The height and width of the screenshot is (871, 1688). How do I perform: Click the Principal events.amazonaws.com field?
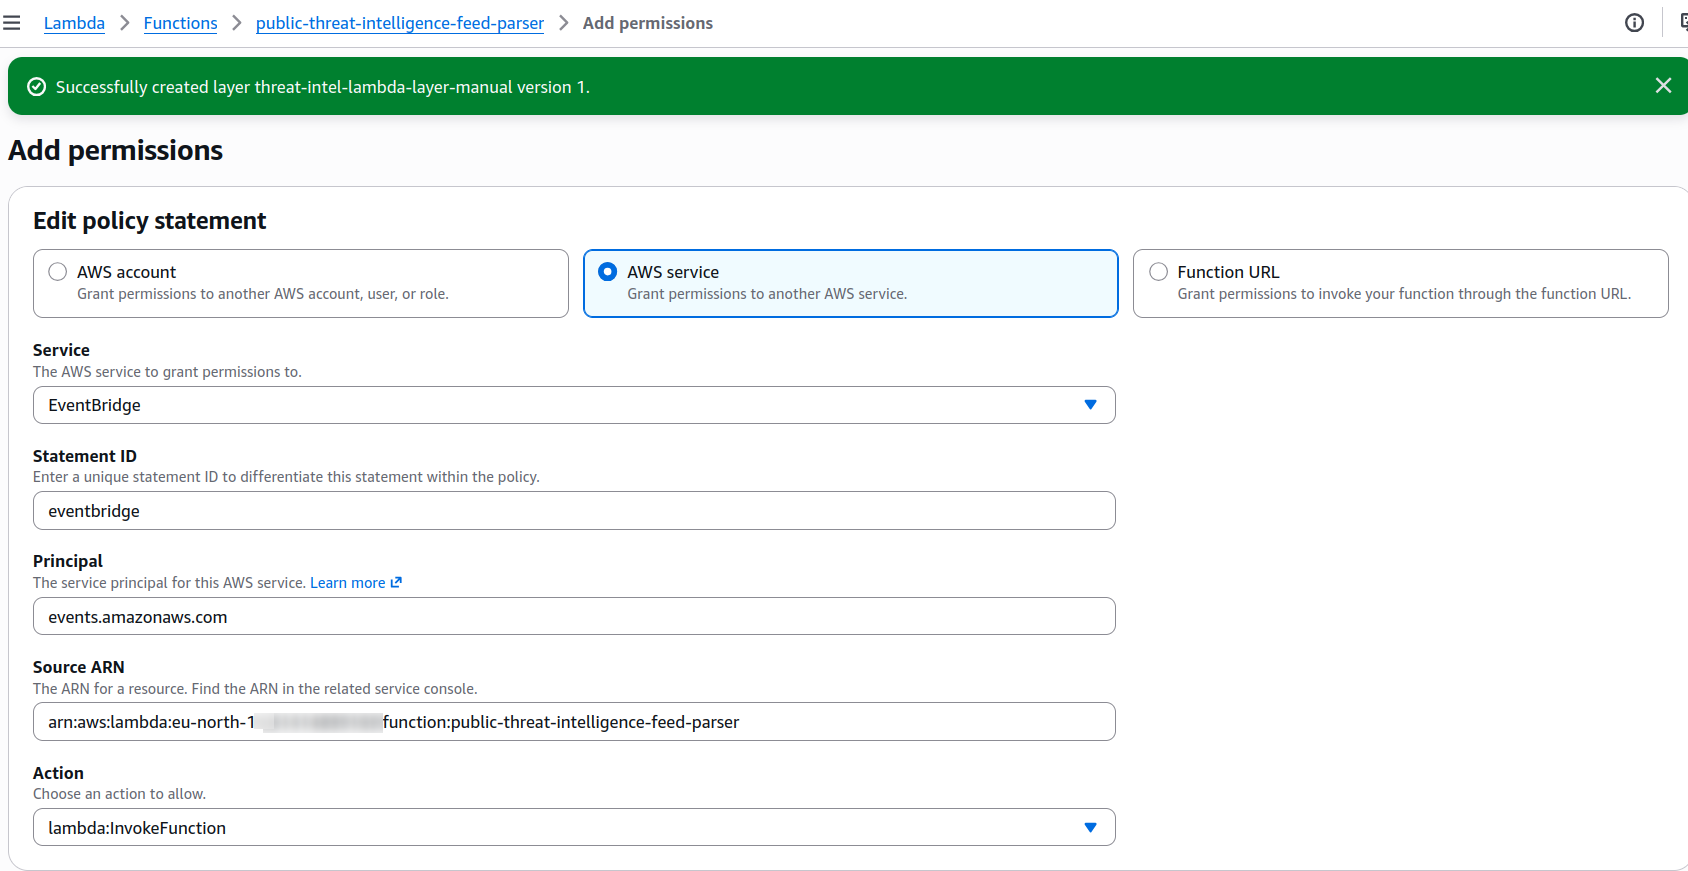pyautogui.click(x=574, y=616)
